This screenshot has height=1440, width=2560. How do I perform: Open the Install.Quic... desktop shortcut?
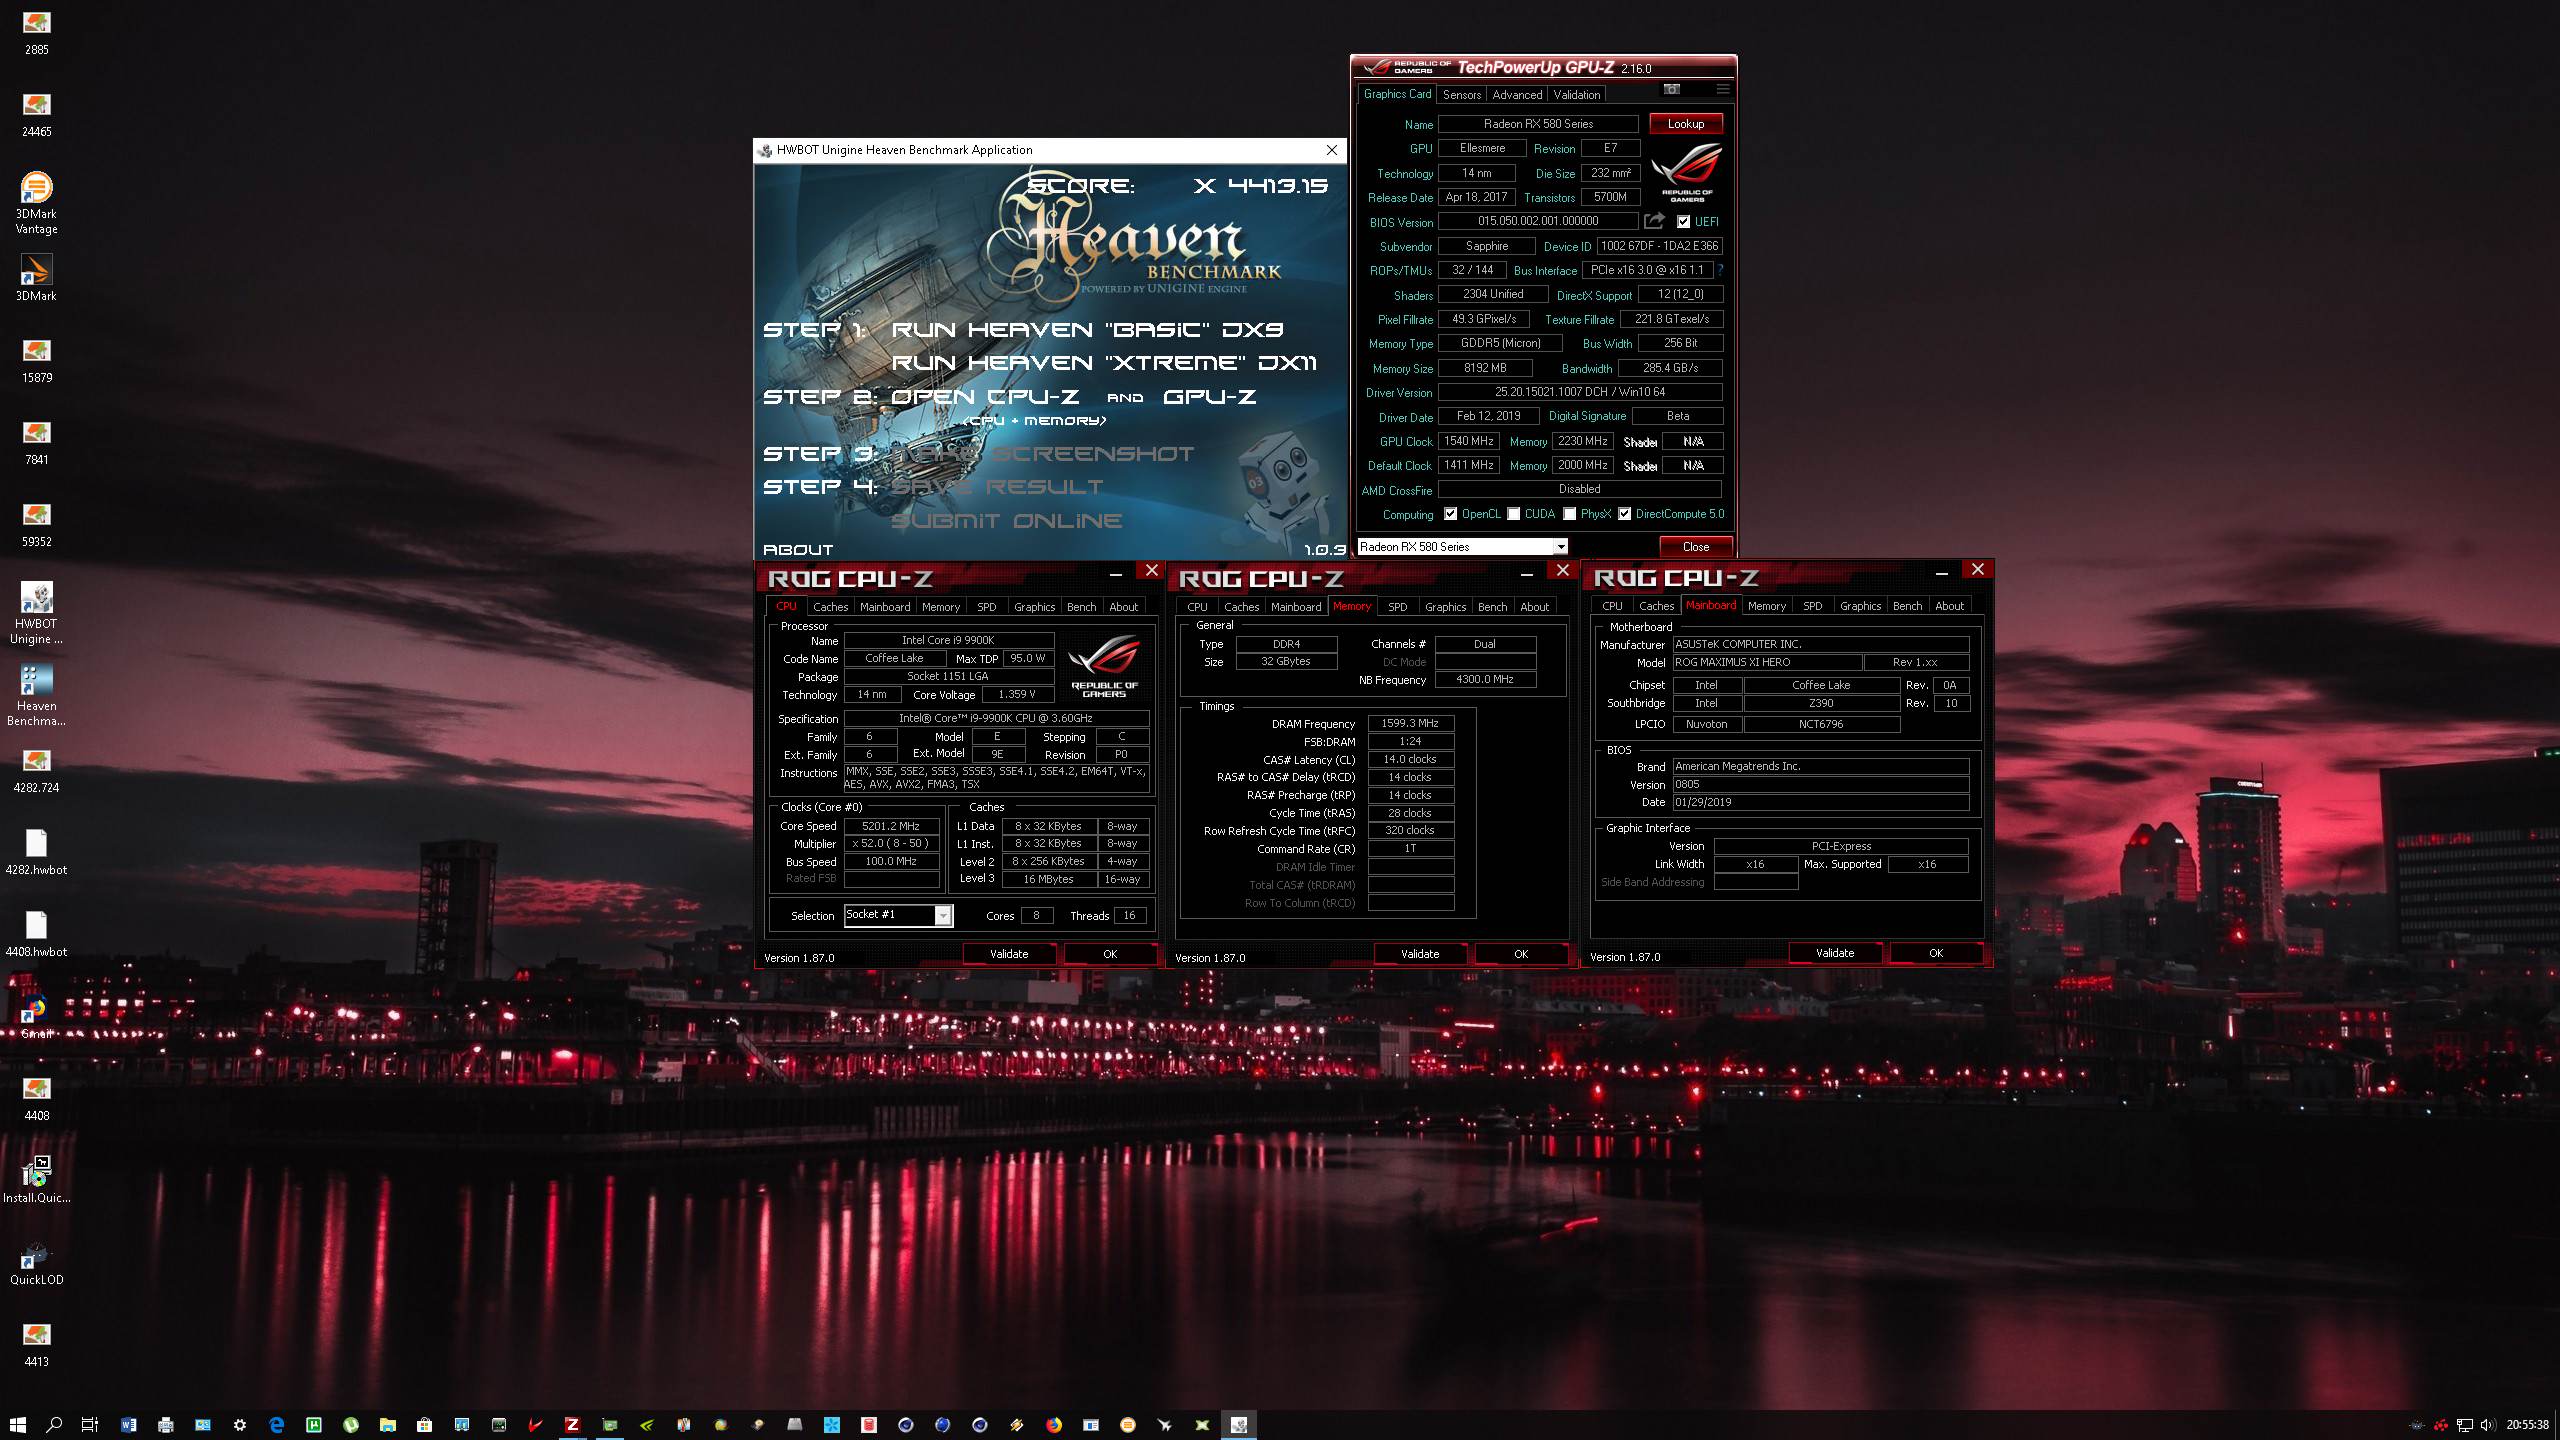(36, 1180)
